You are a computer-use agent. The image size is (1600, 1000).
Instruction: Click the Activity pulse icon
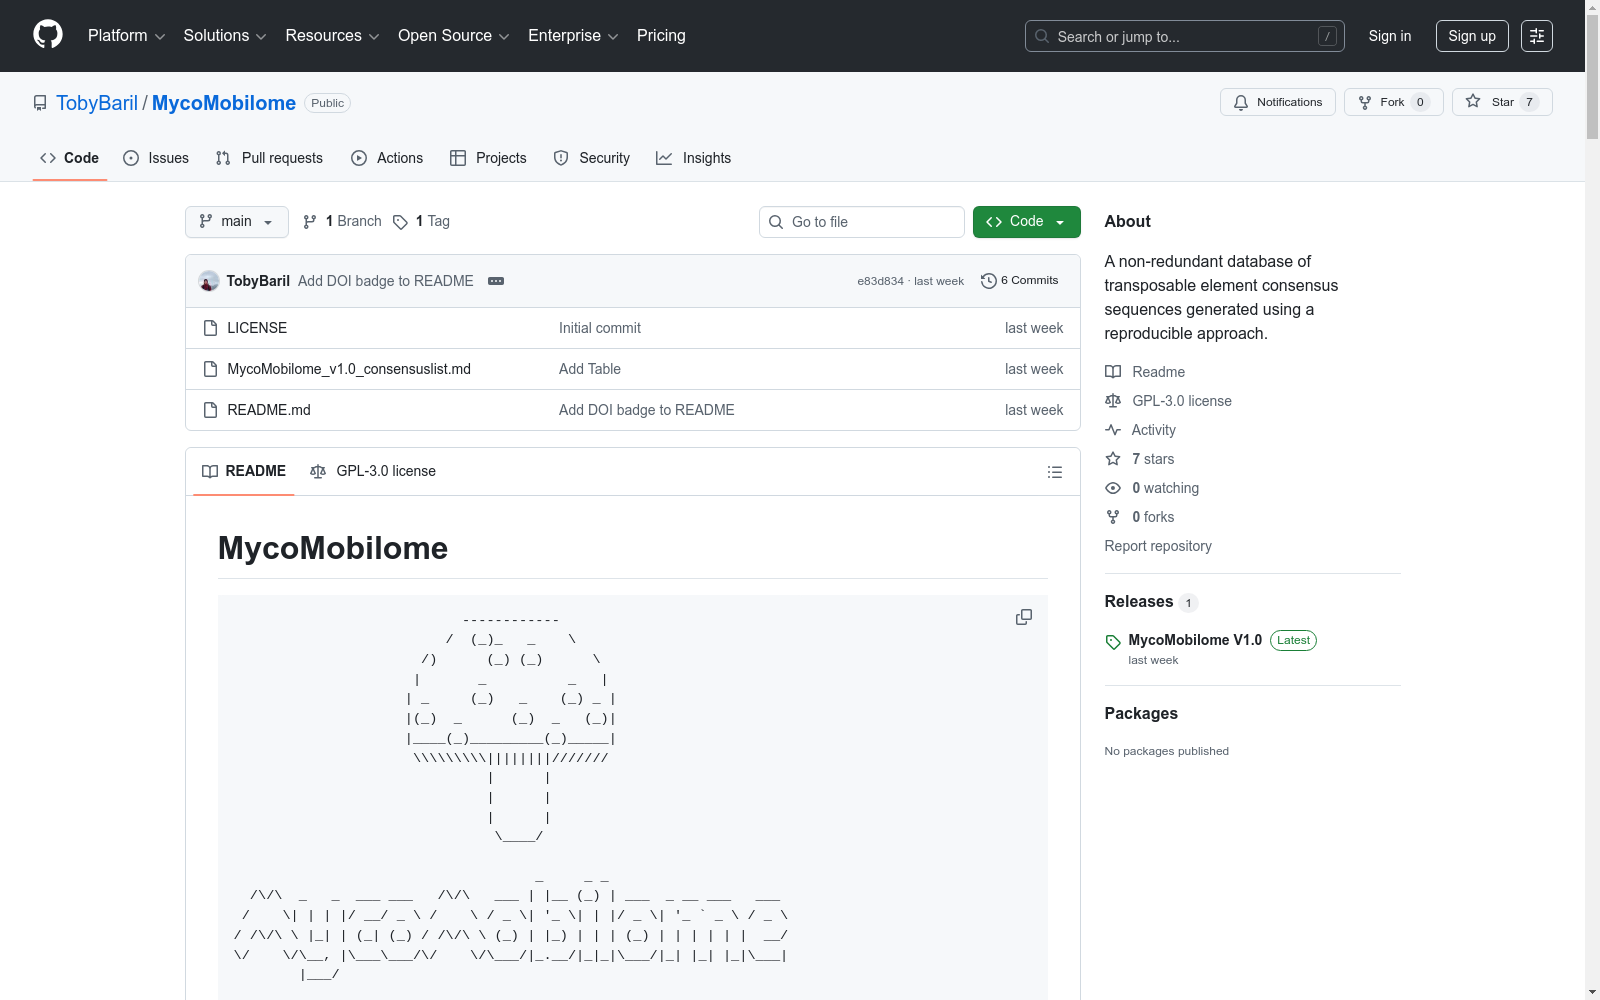1113,430
